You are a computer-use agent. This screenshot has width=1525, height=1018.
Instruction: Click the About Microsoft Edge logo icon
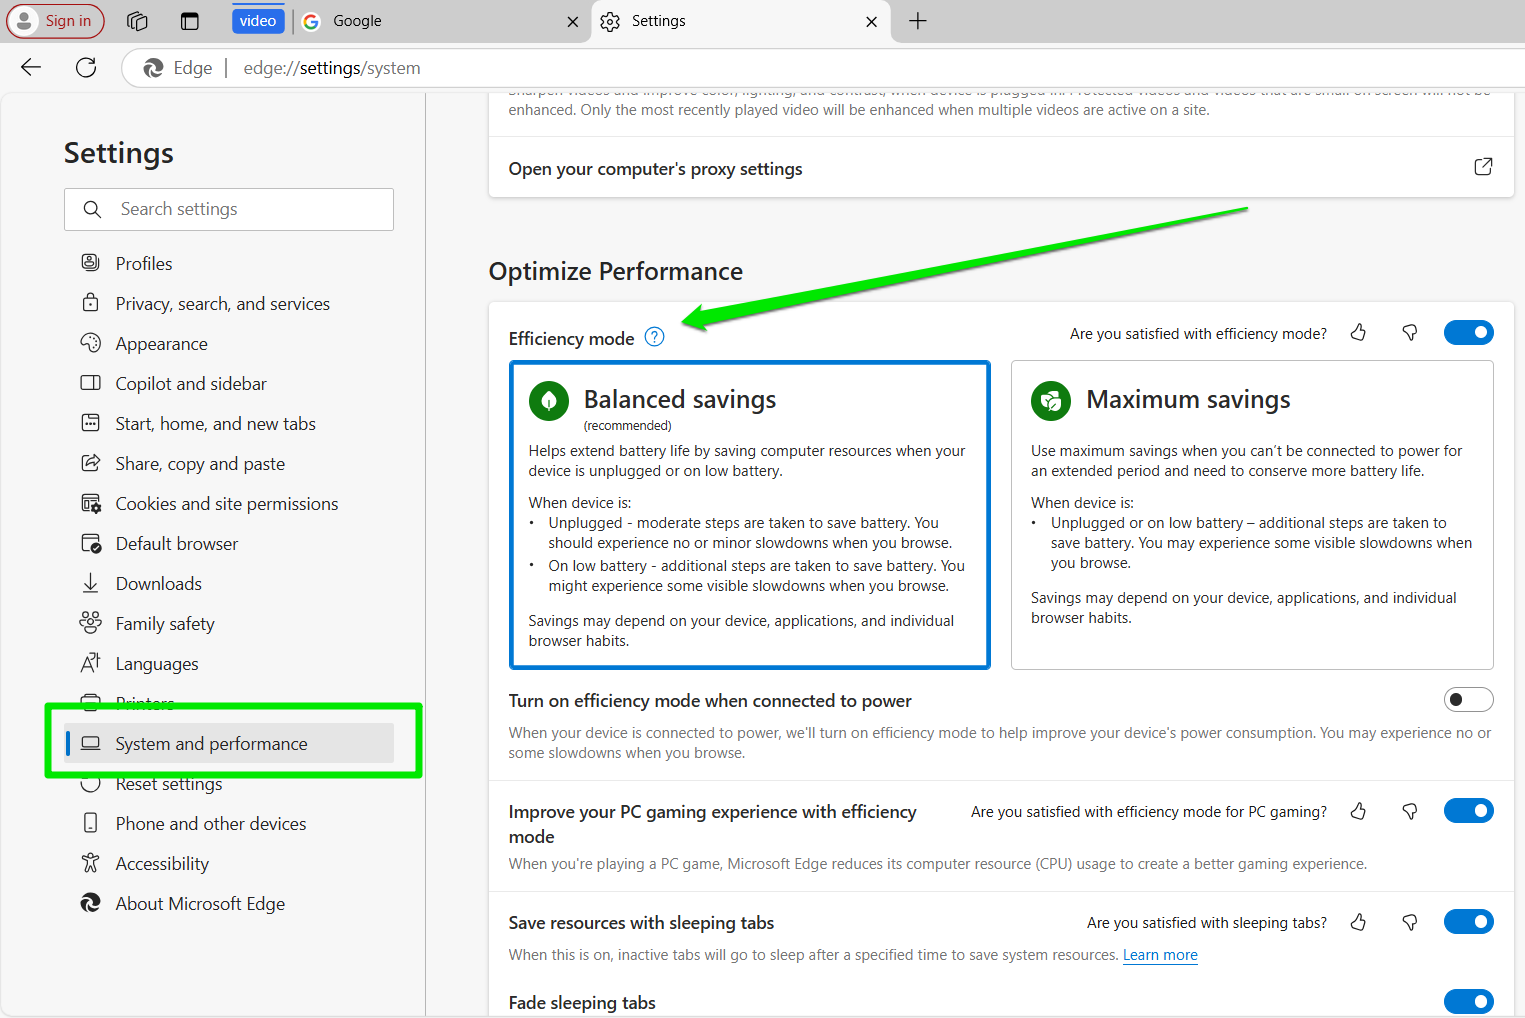pyautogui.click(x=90, y=902)
